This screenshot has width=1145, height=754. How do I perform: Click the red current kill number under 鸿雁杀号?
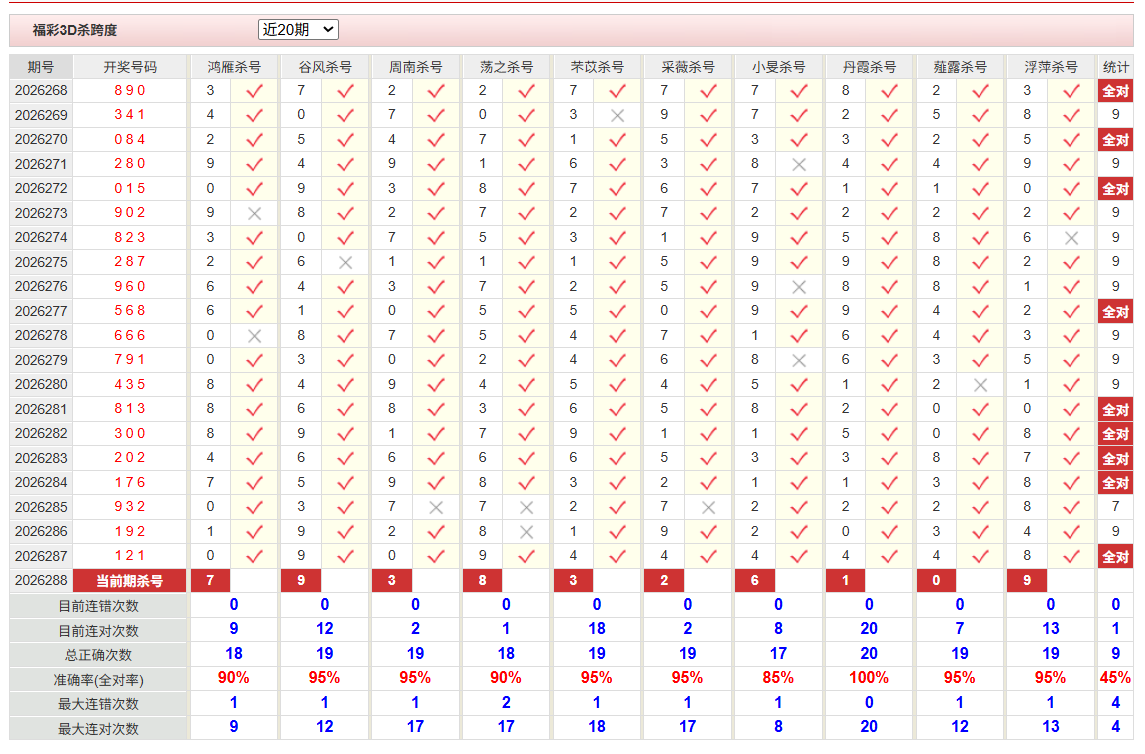[210, 581]
